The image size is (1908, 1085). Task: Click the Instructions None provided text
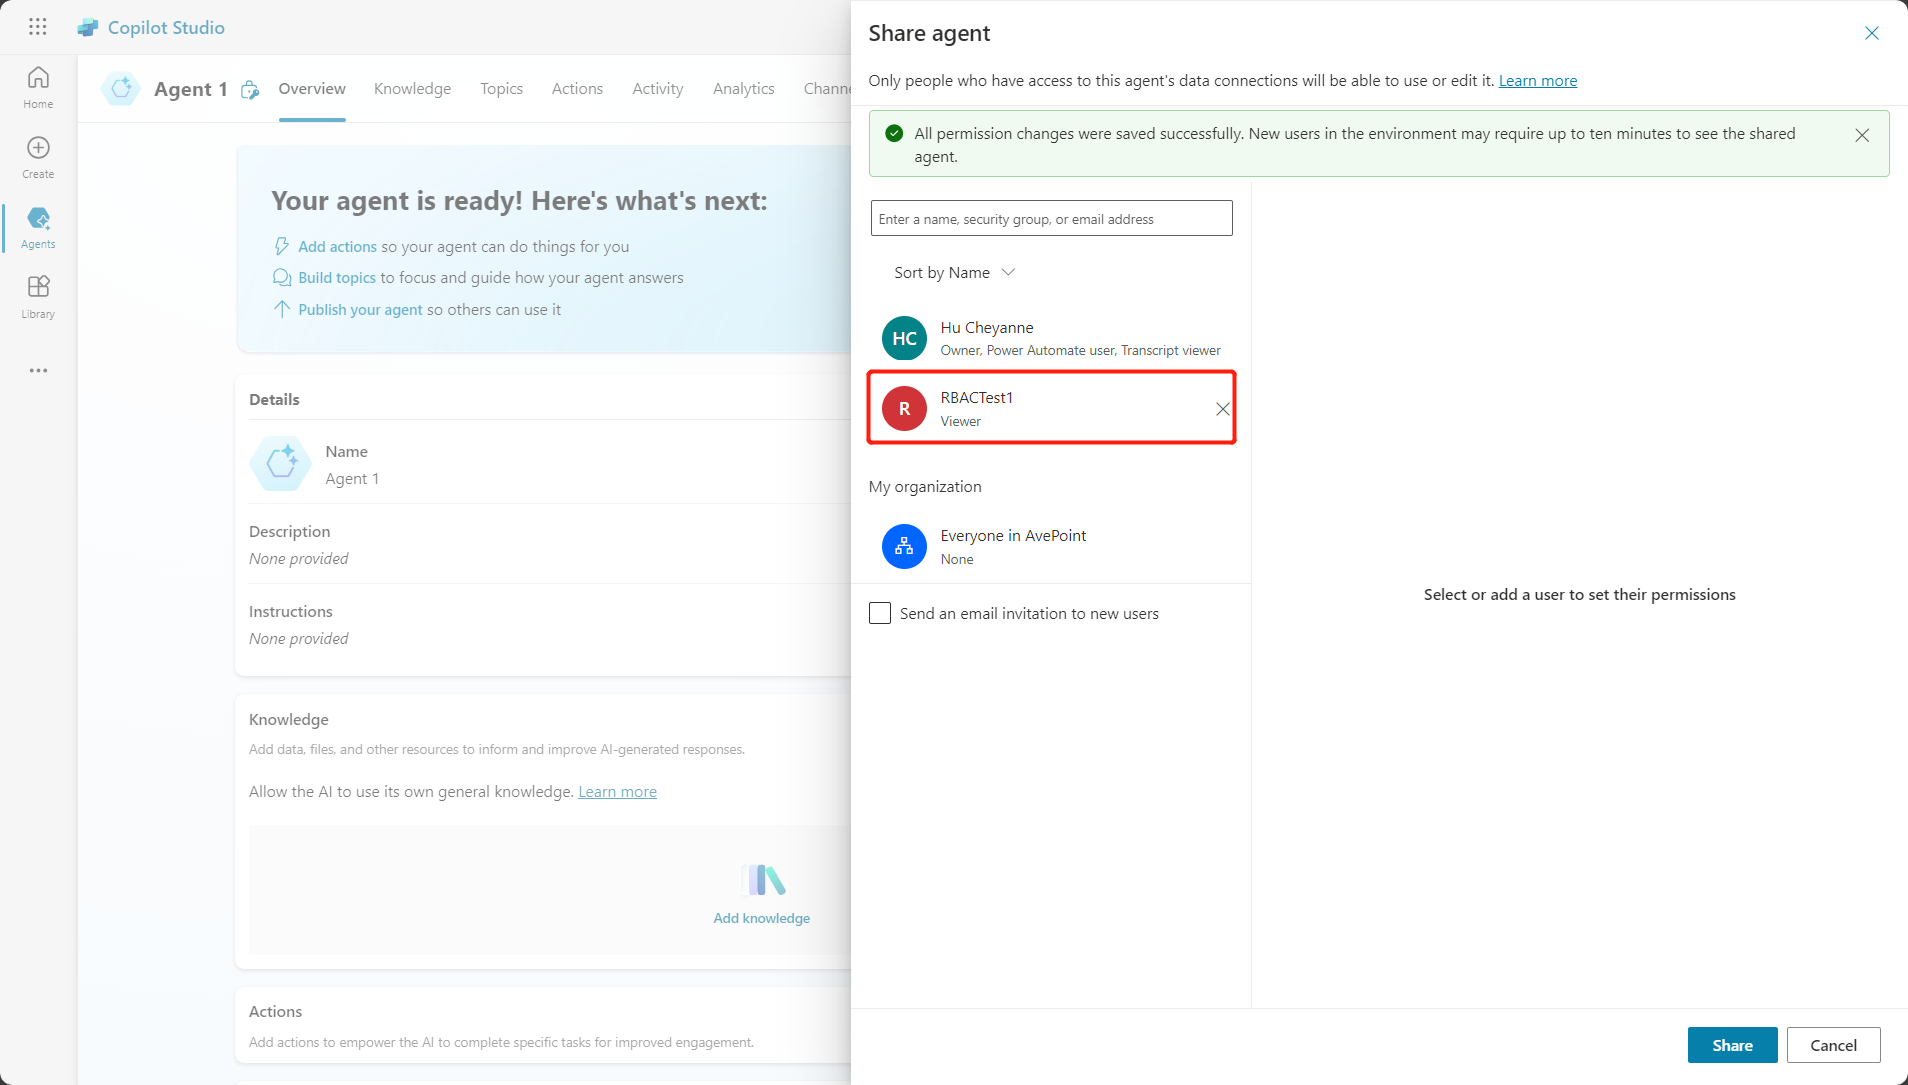298,638
